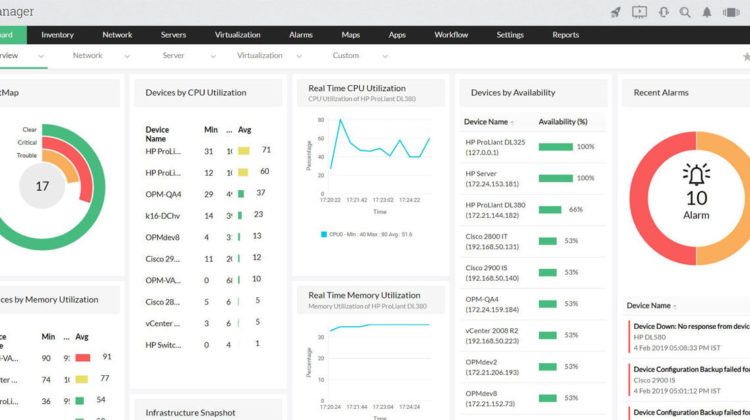Open Cisco 2800 IT device entry
Image resolution: width=750 pixels, height=420 pixels.
pyautogui.click(x=532, y=241)
